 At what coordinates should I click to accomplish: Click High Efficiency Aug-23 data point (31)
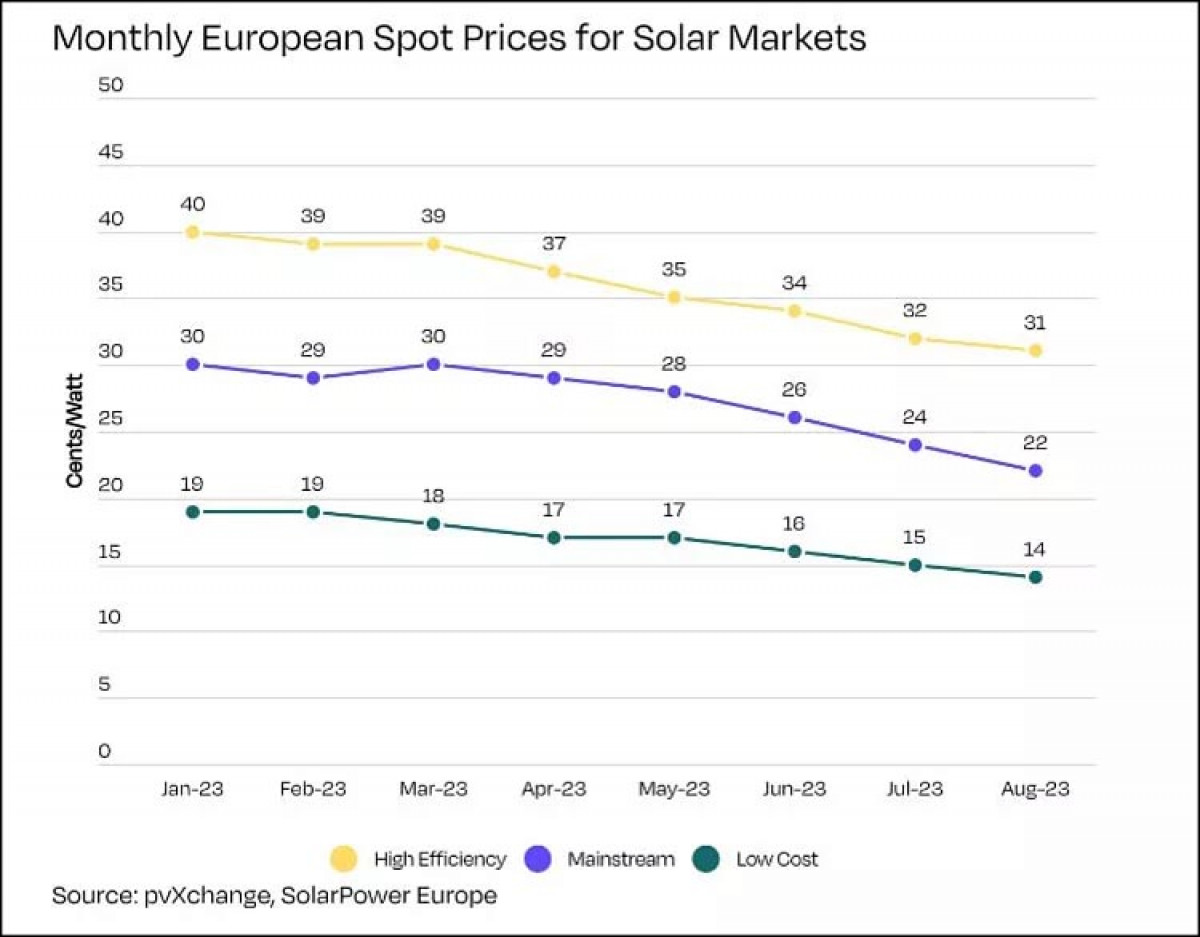[x=1035, y=350]
